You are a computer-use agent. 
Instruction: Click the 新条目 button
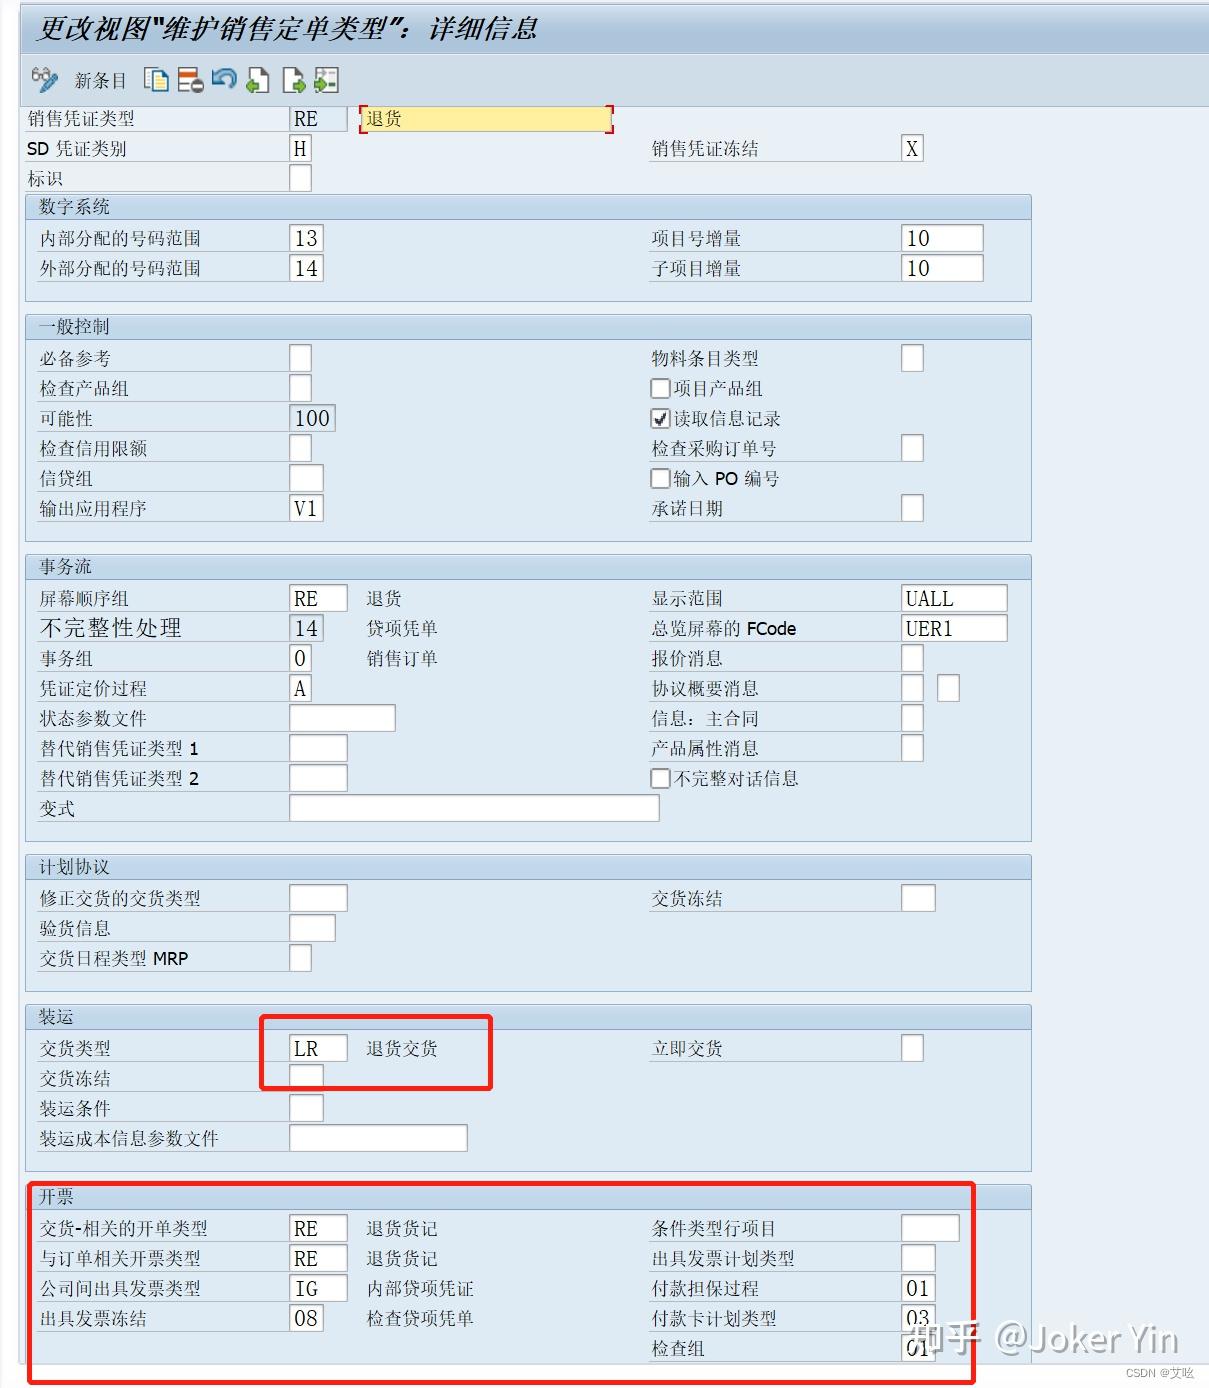coord(97,80)
